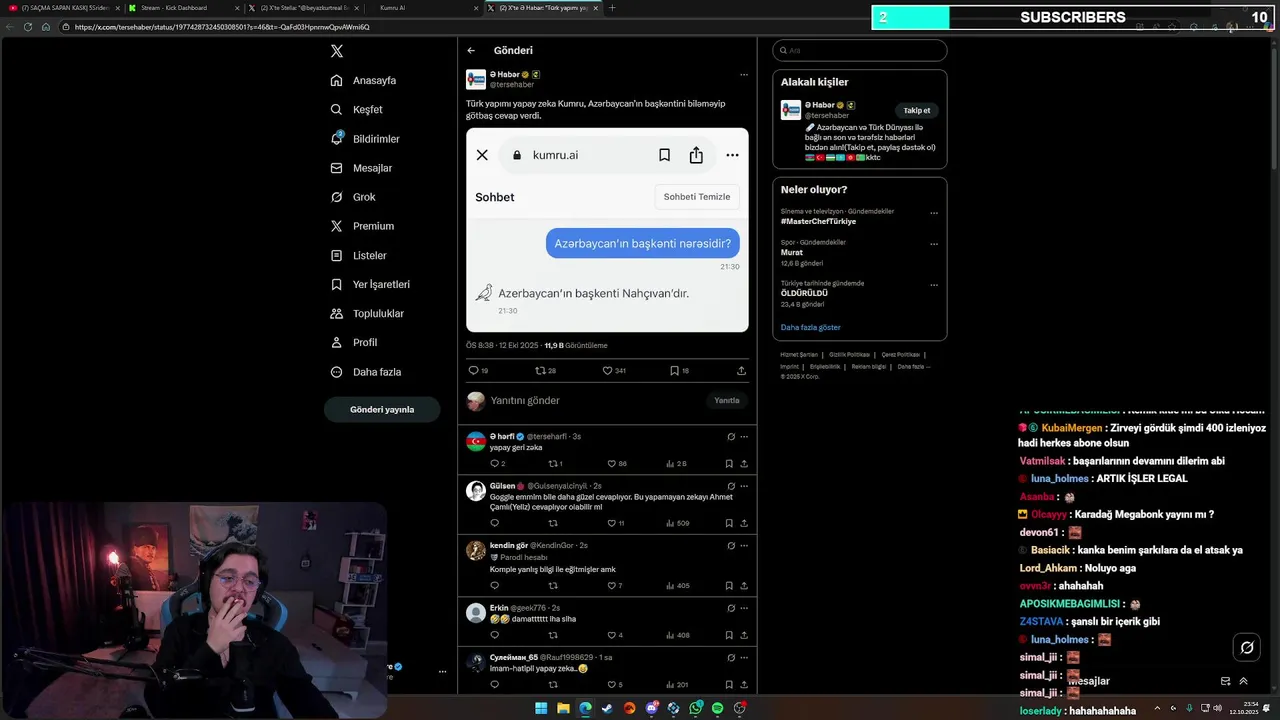Open the floating Grok button
This screenshot has height=720, width=1280.
tap(1247, 647)
